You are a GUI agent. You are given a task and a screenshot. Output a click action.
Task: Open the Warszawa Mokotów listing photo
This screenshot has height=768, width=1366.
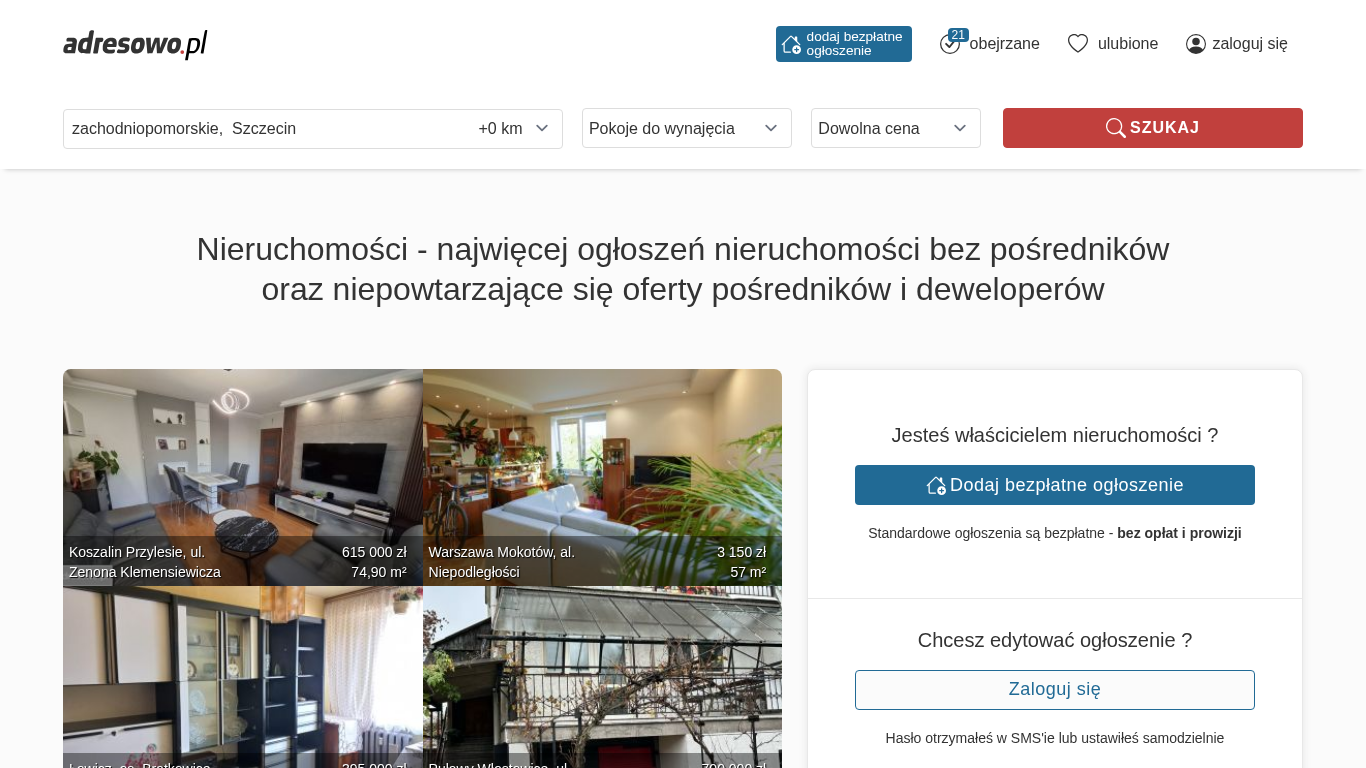pos(602,477)
